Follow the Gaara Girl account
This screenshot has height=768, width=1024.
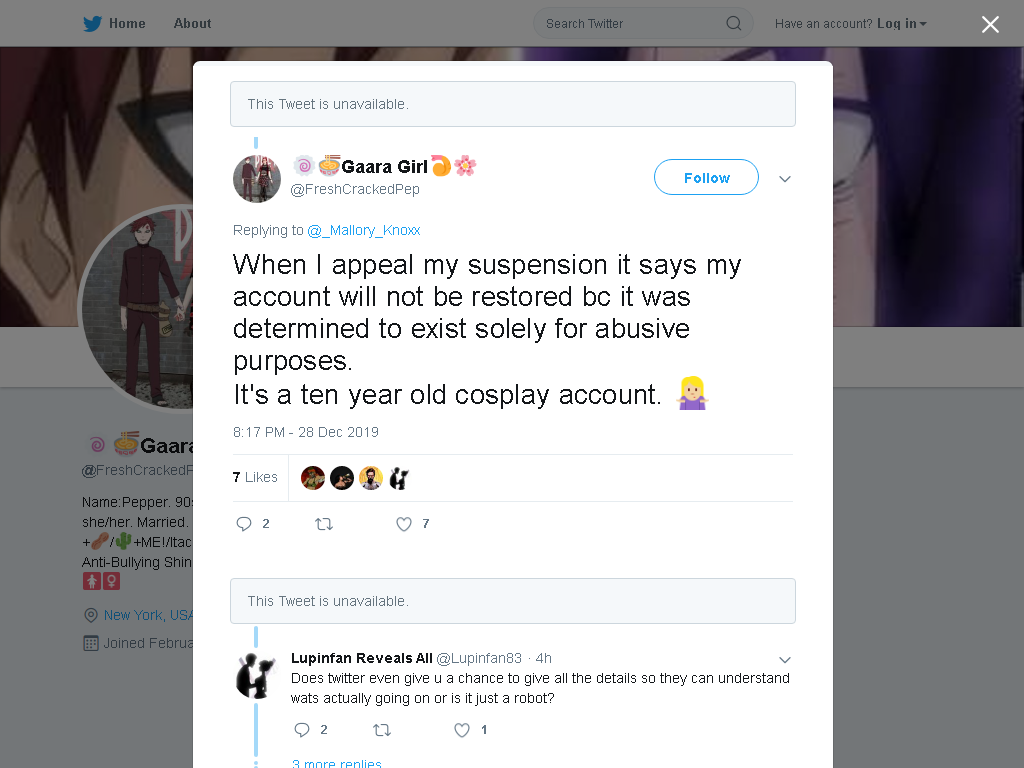tap(706, 177)
